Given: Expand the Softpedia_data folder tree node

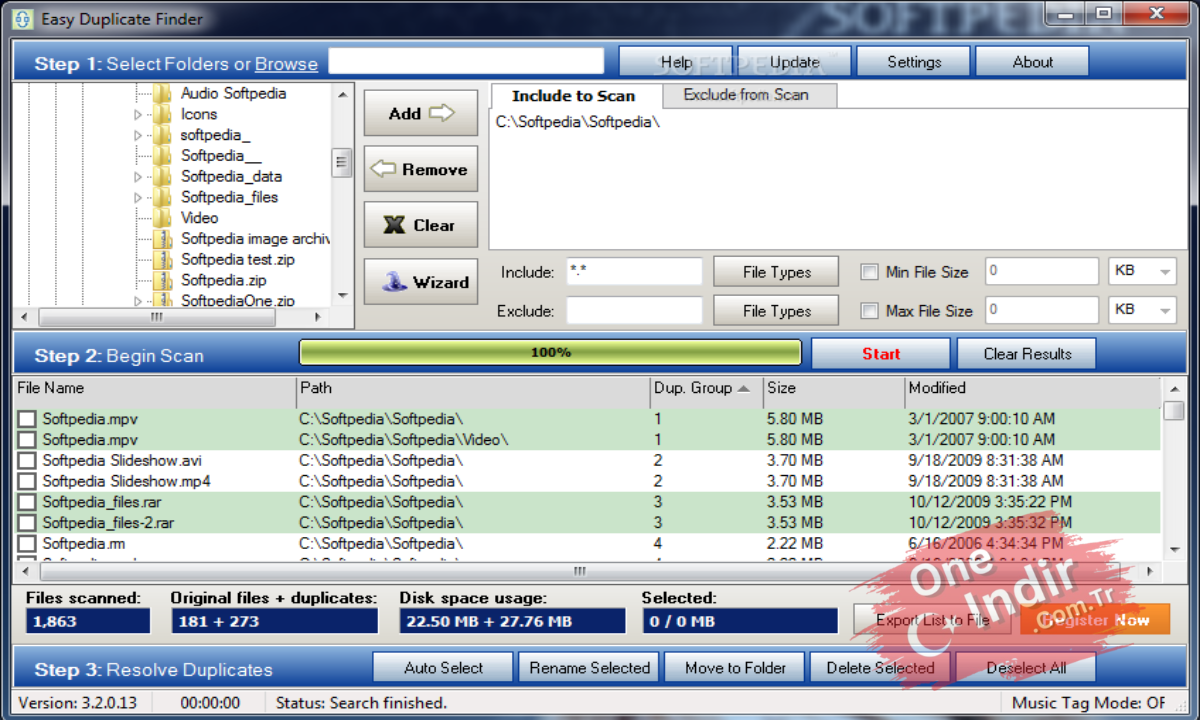Looking at the screenshot, I should pyautogui.click(x=138, y=177).
